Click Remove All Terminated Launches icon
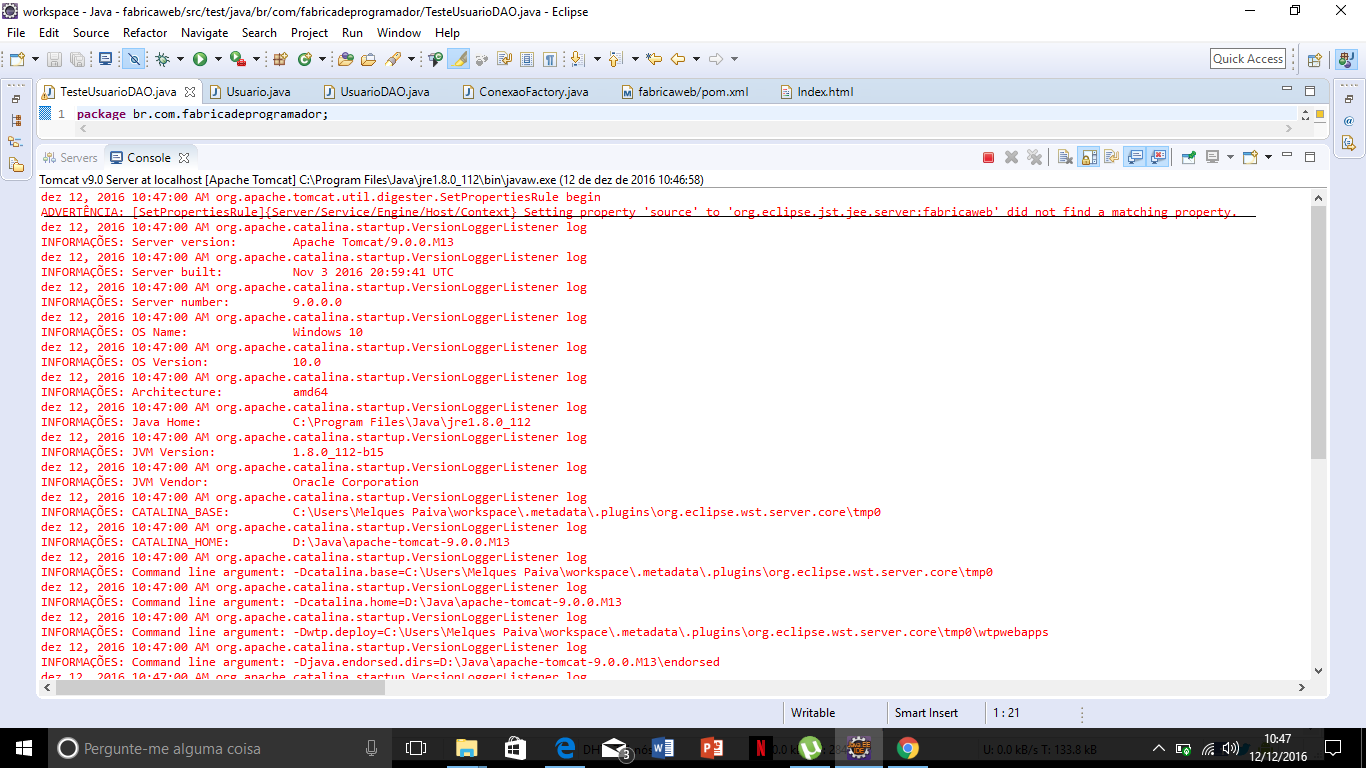 (x=1035, y=157)
